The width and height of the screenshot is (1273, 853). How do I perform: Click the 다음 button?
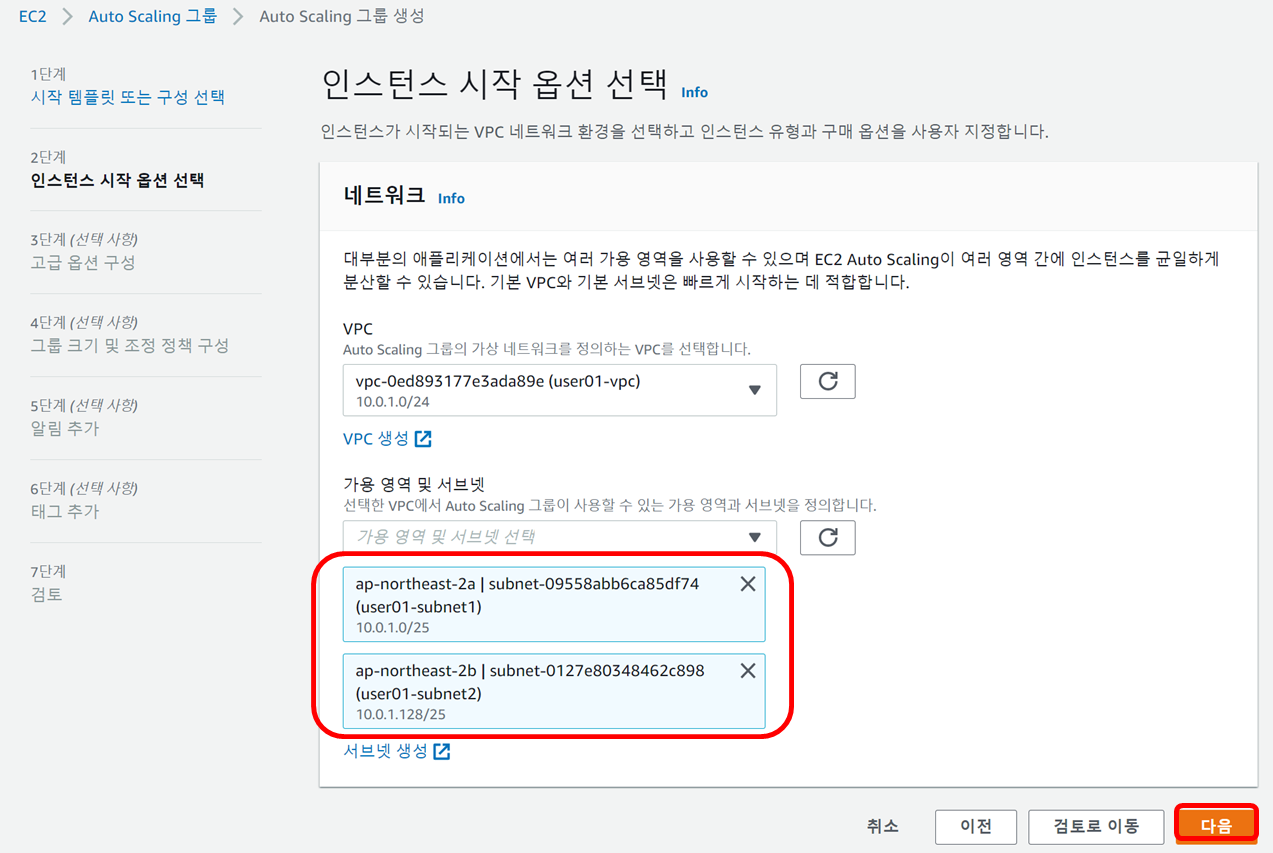point(1216,826)
